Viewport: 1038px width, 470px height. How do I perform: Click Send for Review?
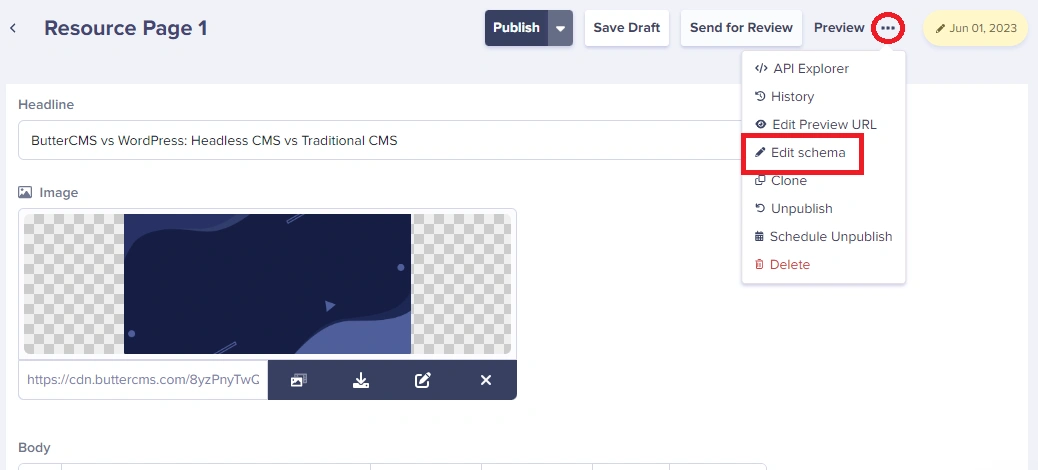tap(741, 28)
